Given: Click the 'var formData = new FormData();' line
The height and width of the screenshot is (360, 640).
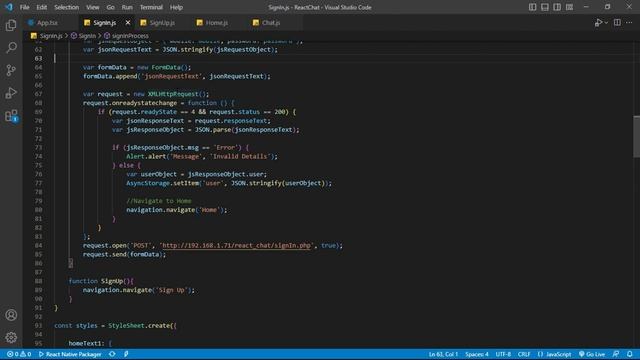Looking at the screenshot, I should tap(137, 67).
